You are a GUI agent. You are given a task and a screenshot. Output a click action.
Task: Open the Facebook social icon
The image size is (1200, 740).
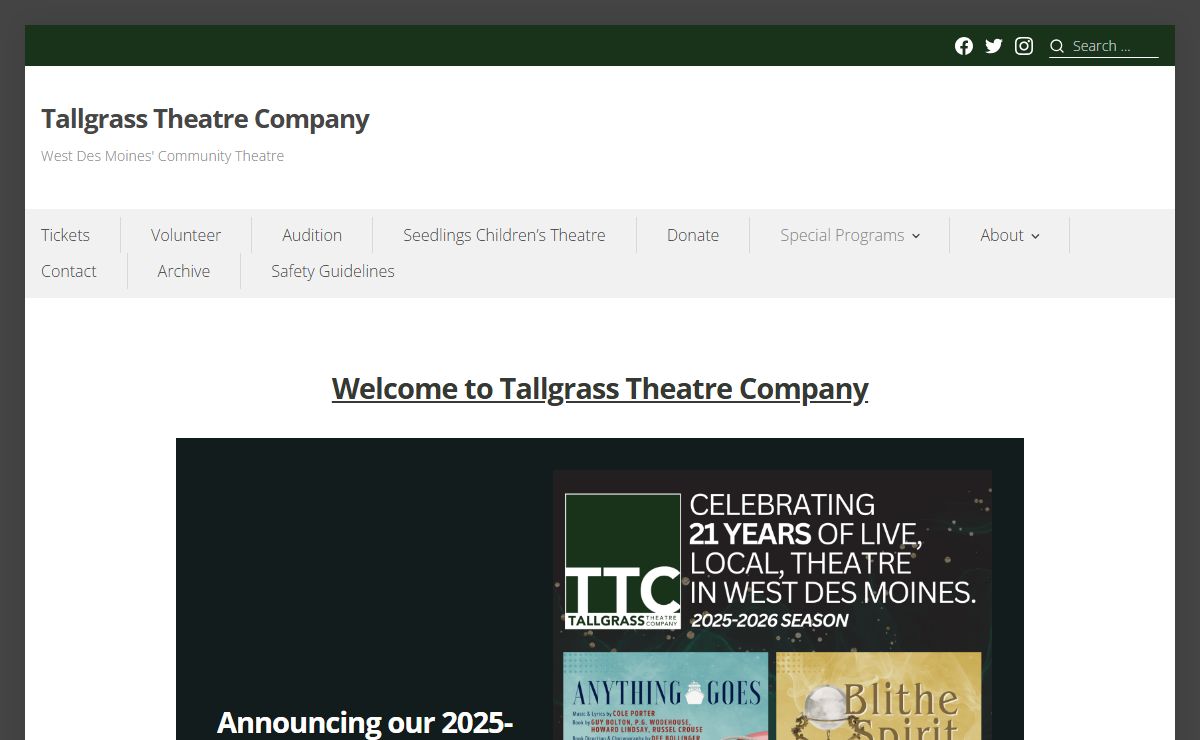964,46
